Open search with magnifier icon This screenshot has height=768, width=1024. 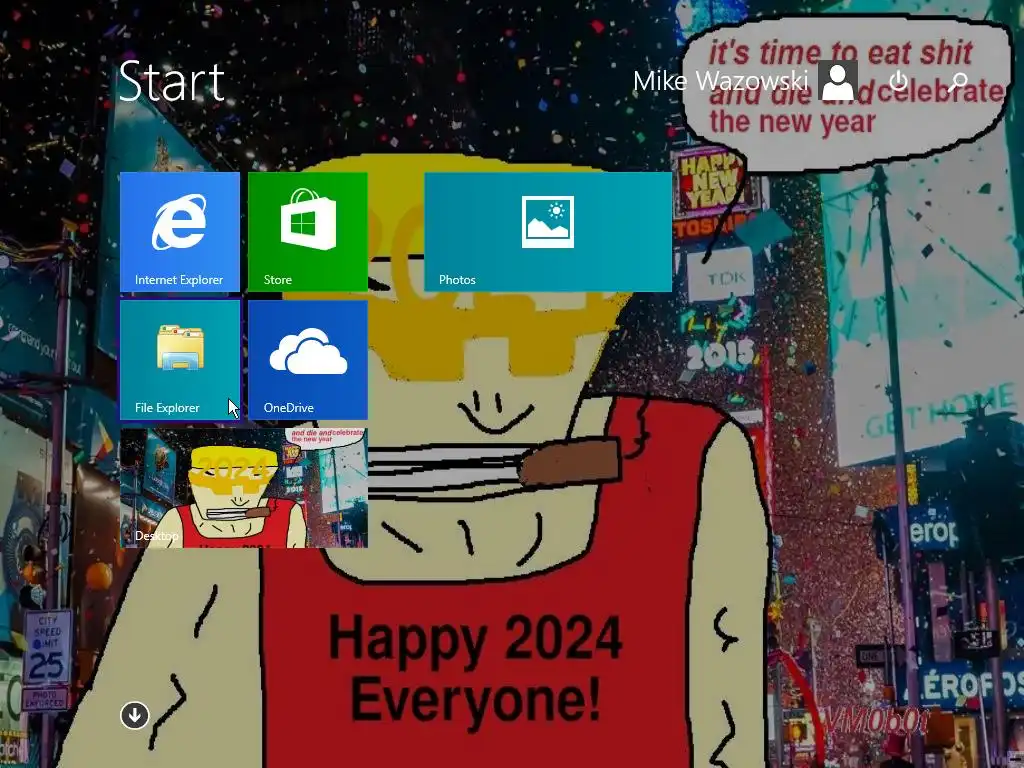[957, 82]
